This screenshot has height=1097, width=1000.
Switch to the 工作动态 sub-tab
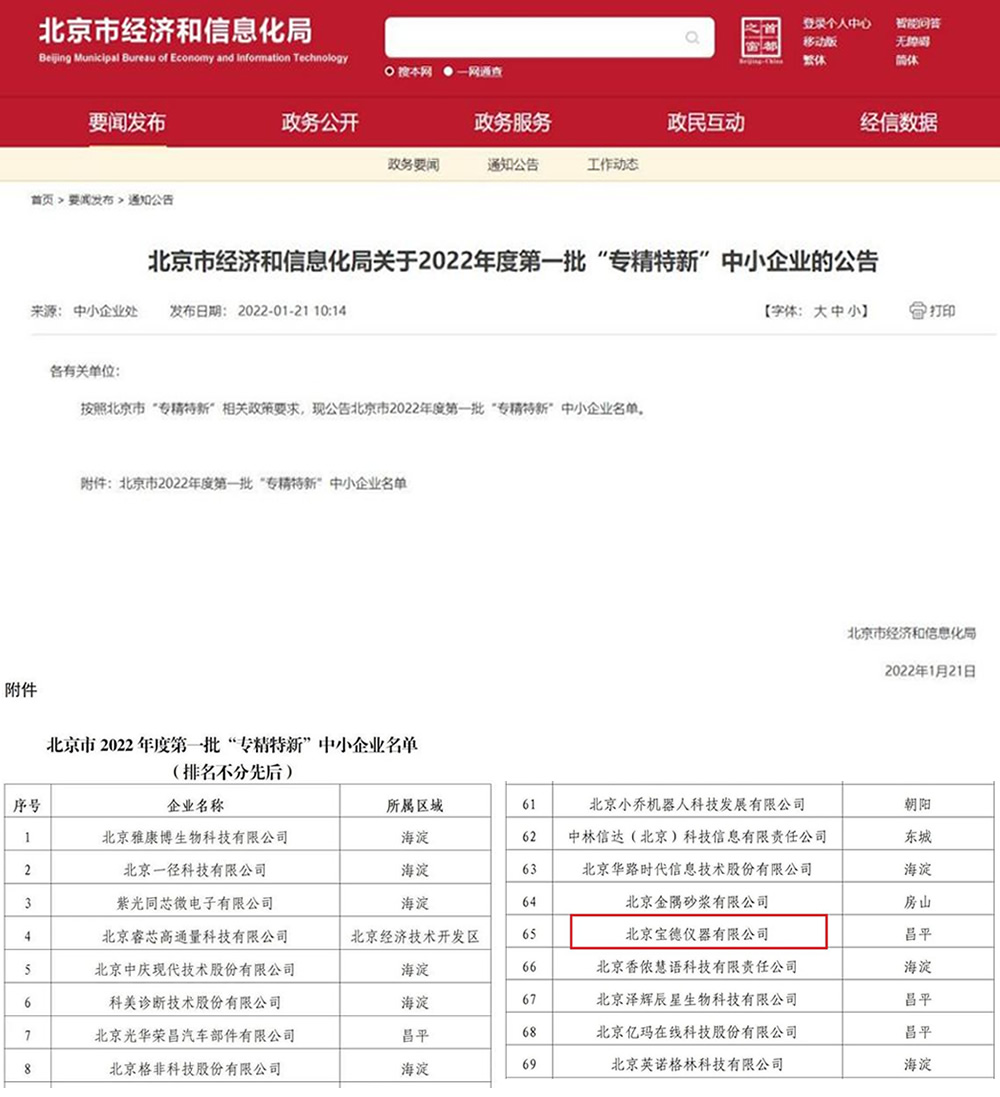612,164
